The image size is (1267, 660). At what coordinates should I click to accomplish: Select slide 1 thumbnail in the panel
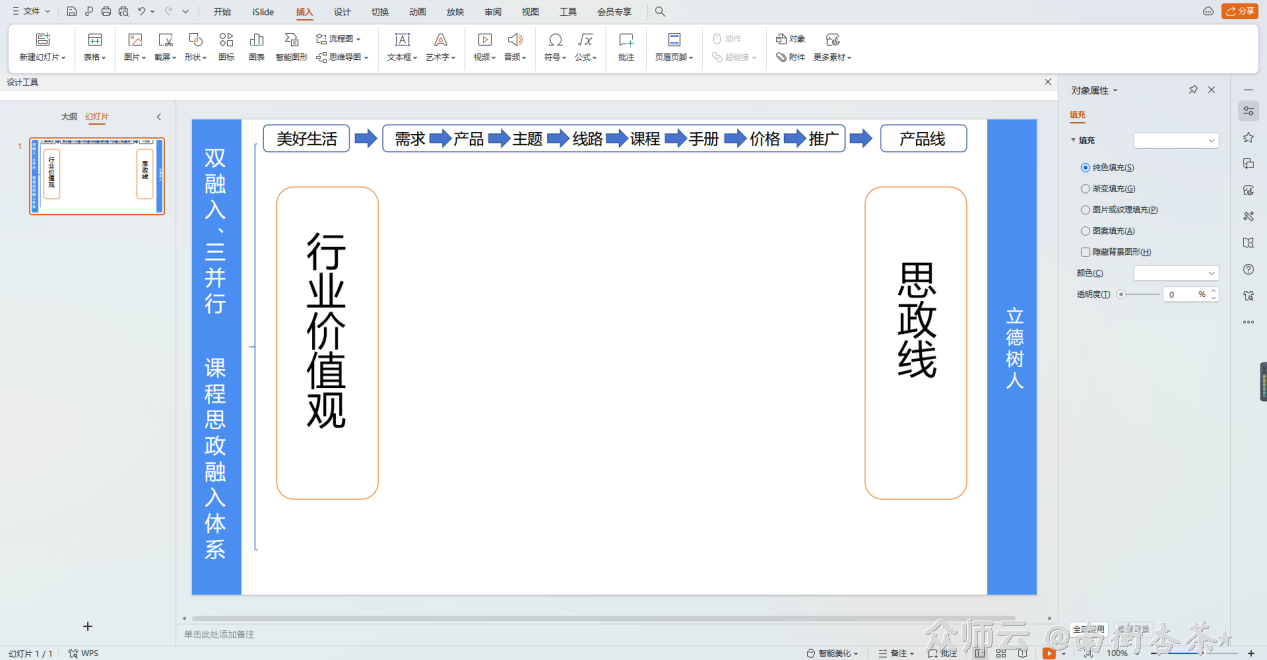coord(96,176)
